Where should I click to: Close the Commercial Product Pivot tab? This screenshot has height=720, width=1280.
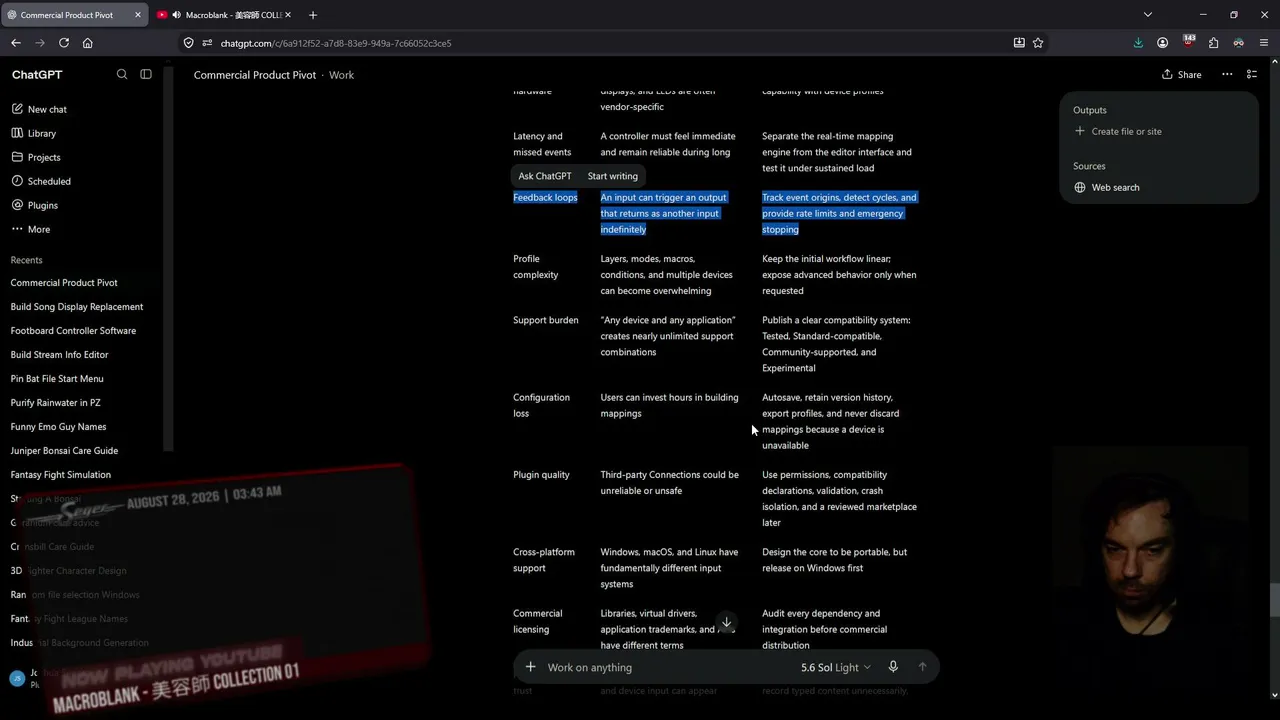click(138, 15)
